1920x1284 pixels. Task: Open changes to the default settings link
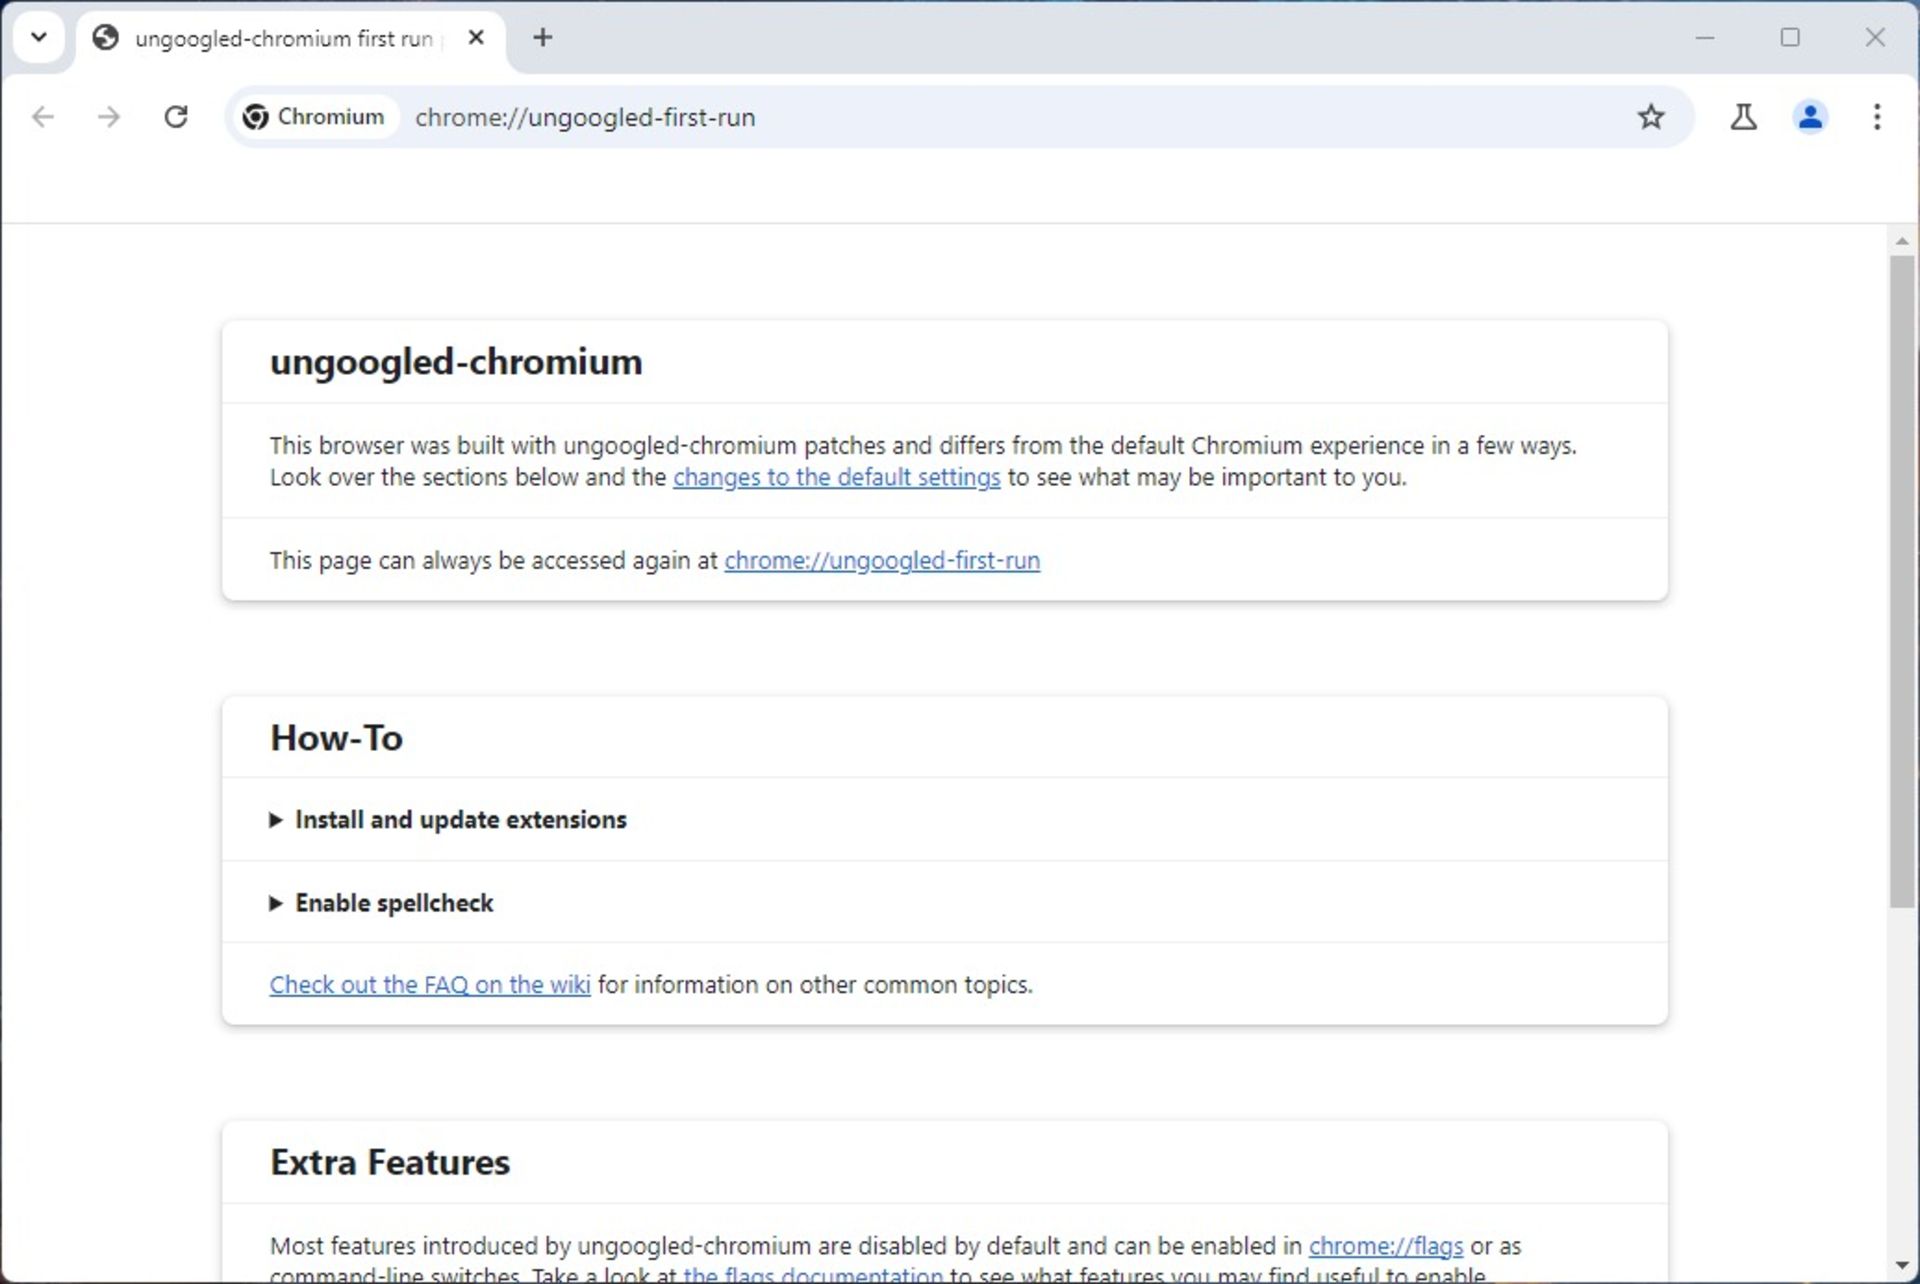[836, 477]
